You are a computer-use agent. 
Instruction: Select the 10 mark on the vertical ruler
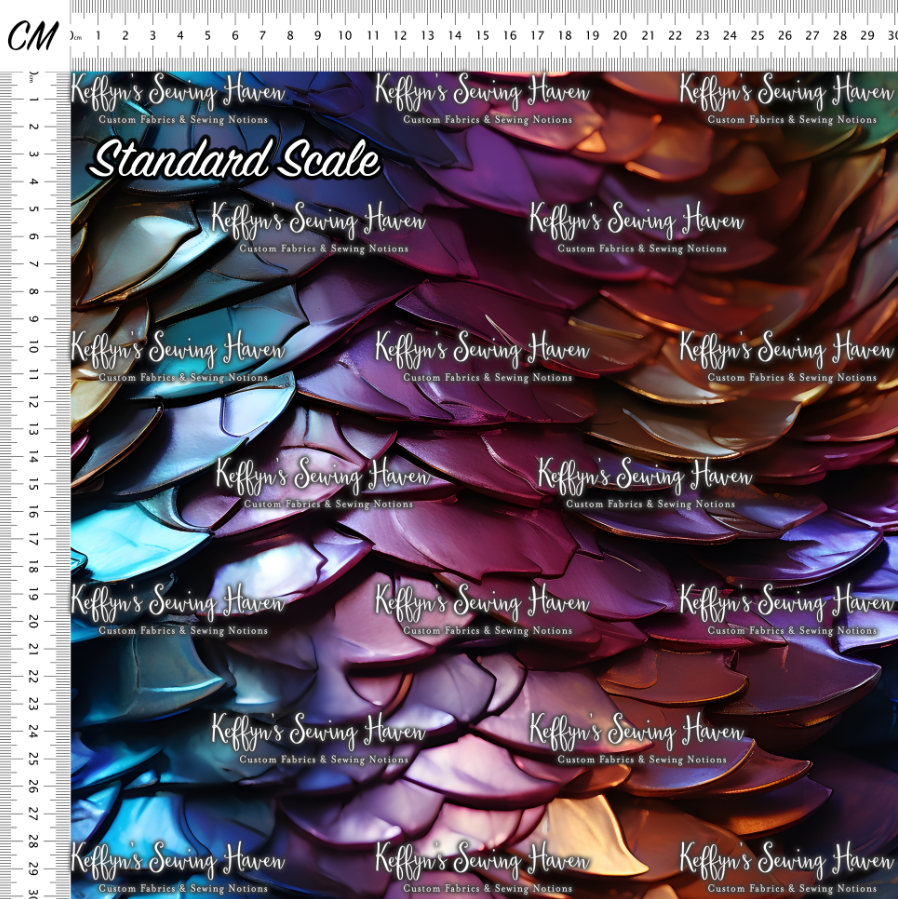click(34, 346)
